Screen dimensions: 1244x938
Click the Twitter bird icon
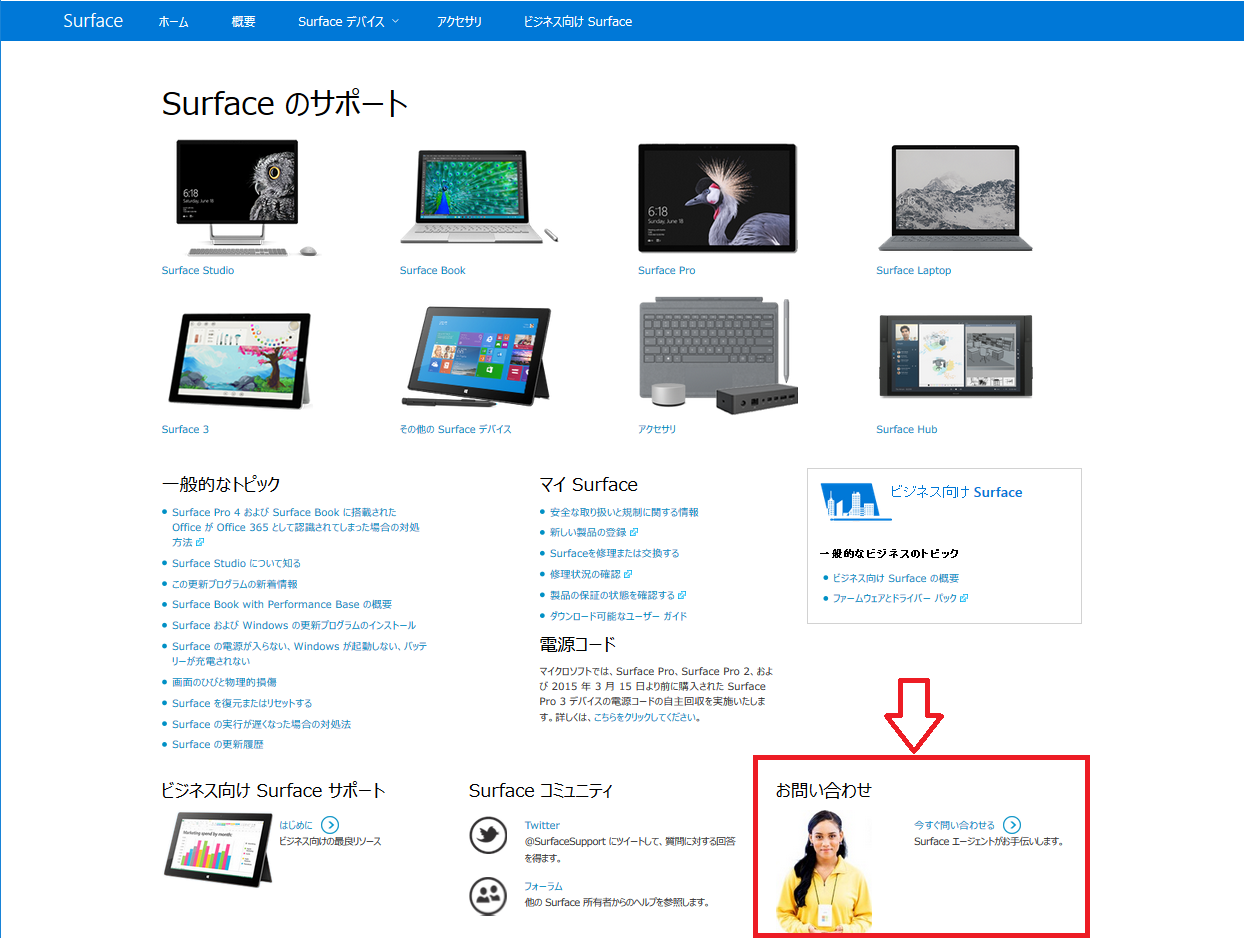click(489, 836)
